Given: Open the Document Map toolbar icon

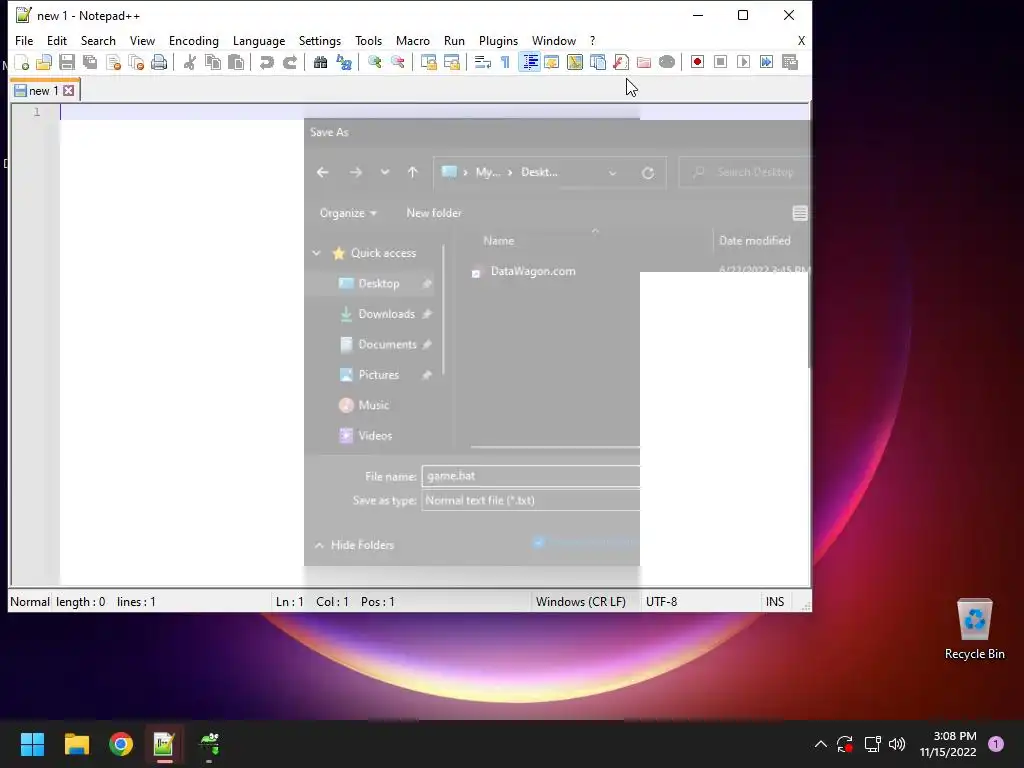Looking at the screenshot, I should click(575, 62).
